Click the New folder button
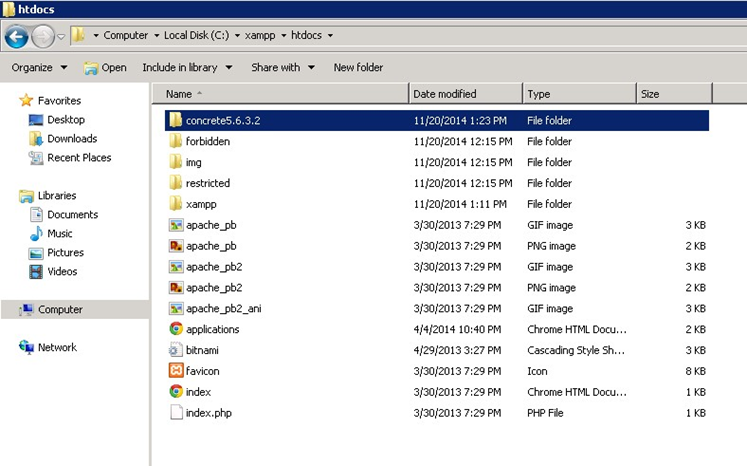Image resolution: width=747 pixels, height=466 pixels. (x=358, y=68)
